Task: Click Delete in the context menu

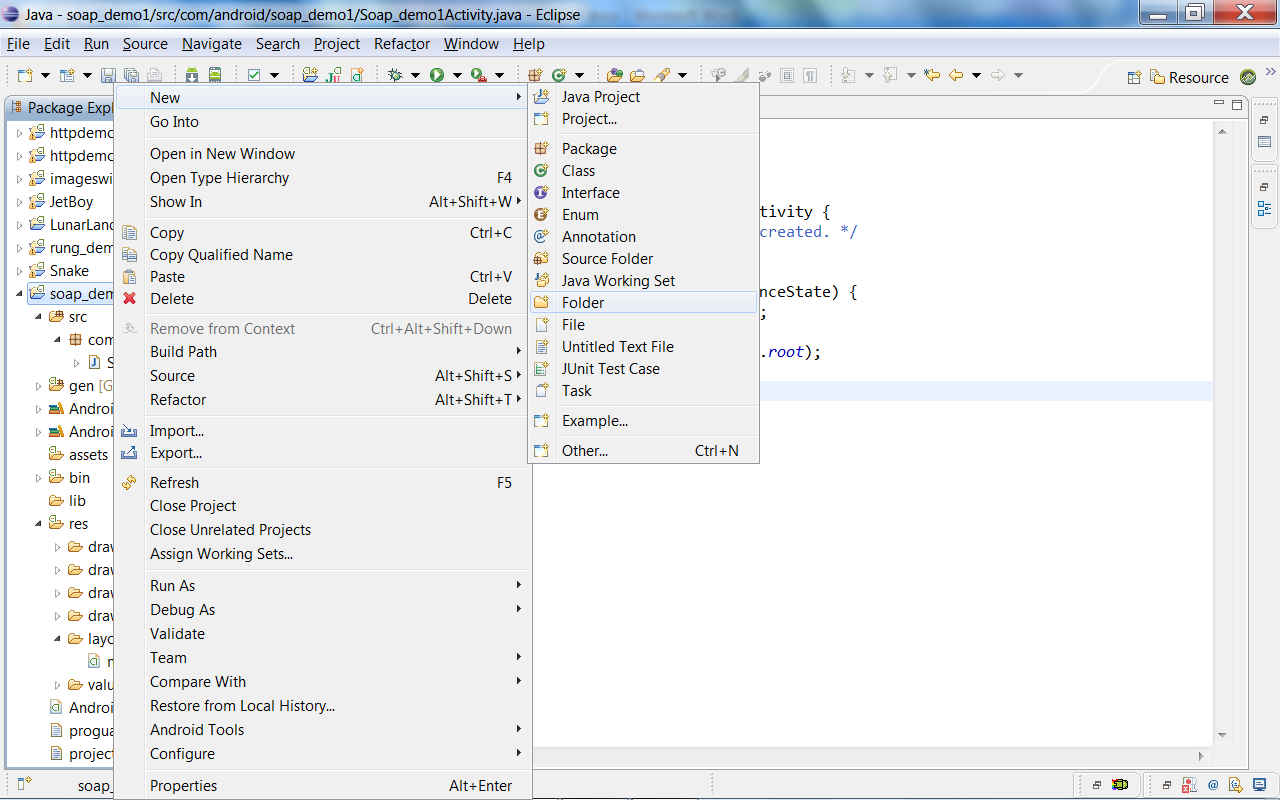Action: (x=322, y=299)
